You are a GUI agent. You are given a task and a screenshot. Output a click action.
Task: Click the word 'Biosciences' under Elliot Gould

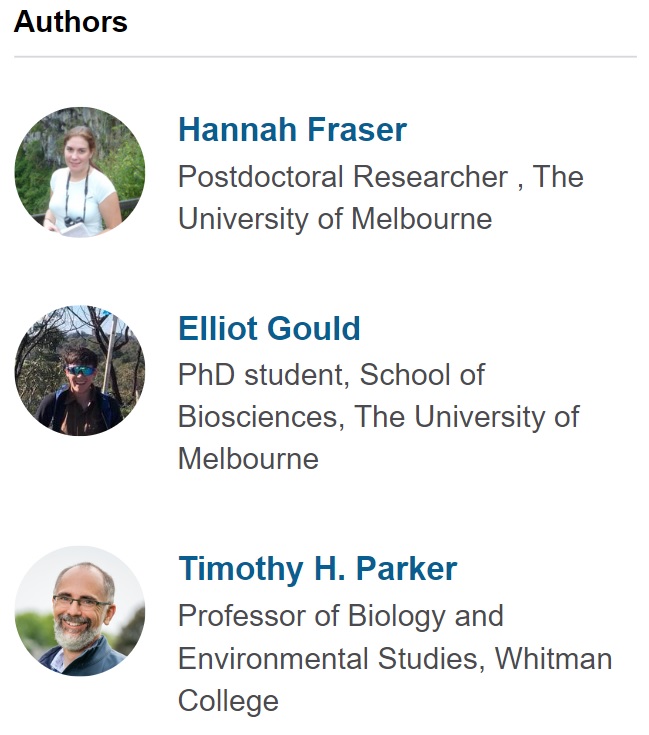(257, 416)
